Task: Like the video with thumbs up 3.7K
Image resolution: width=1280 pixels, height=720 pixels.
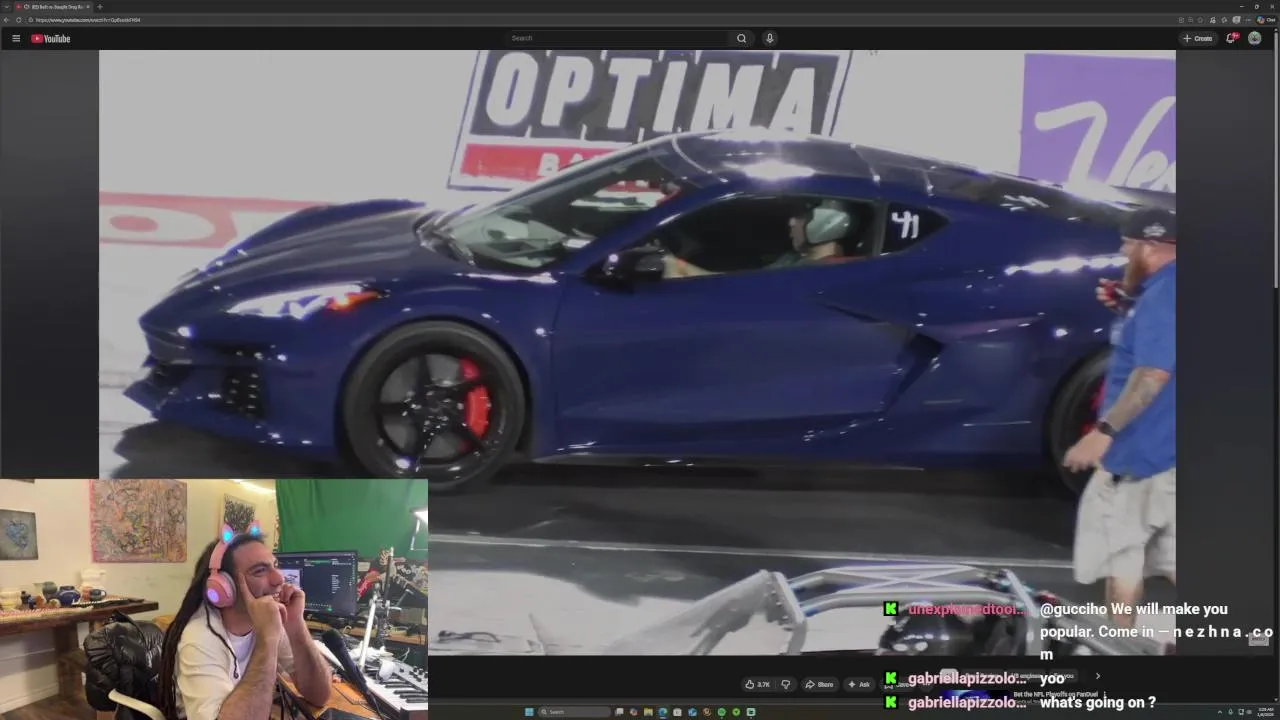Action: (x=757, y=684)
